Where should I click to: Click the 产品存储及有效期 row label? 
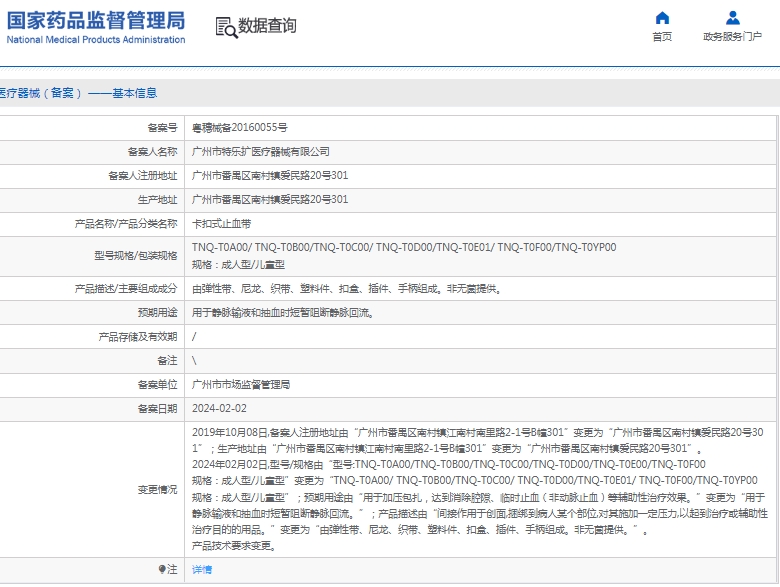pyautogui.click(x=138, y=337)
